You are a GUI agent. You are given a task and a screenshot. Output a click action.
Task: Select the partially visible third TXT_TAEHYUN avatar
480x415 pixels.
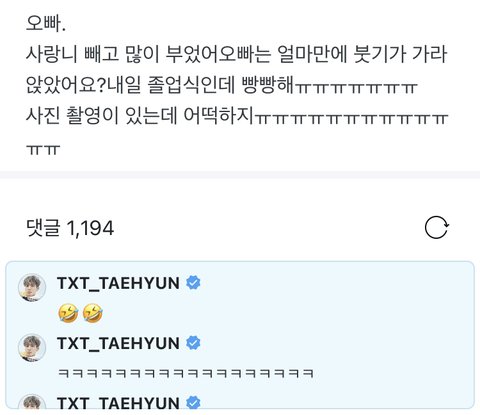point(32,401)
